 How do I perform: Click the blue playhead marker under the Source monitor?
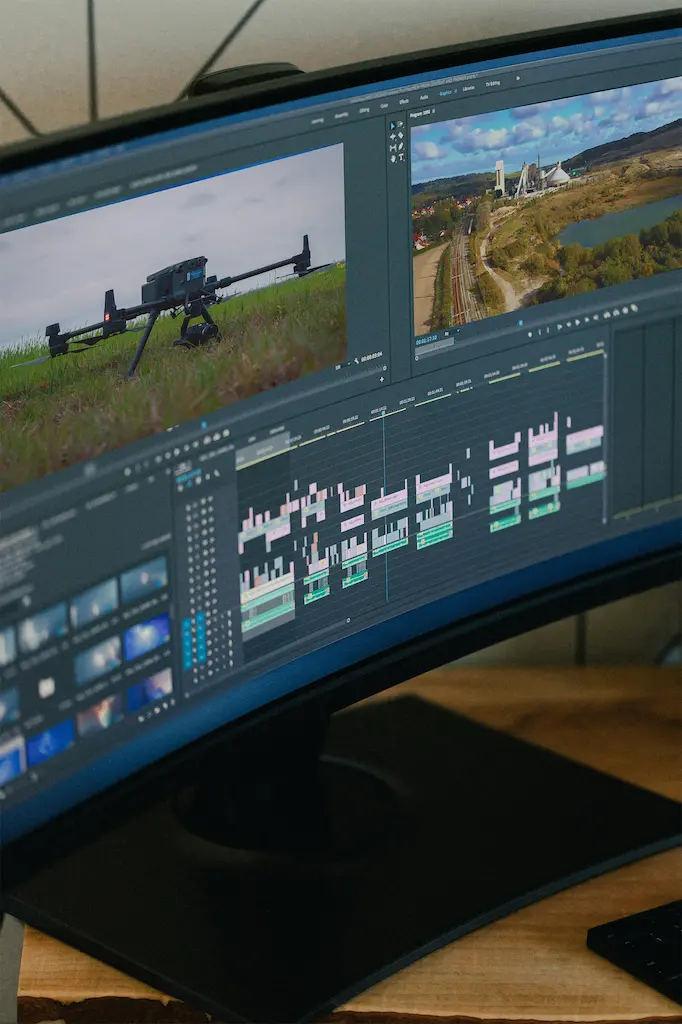click(x=204, y=425)
